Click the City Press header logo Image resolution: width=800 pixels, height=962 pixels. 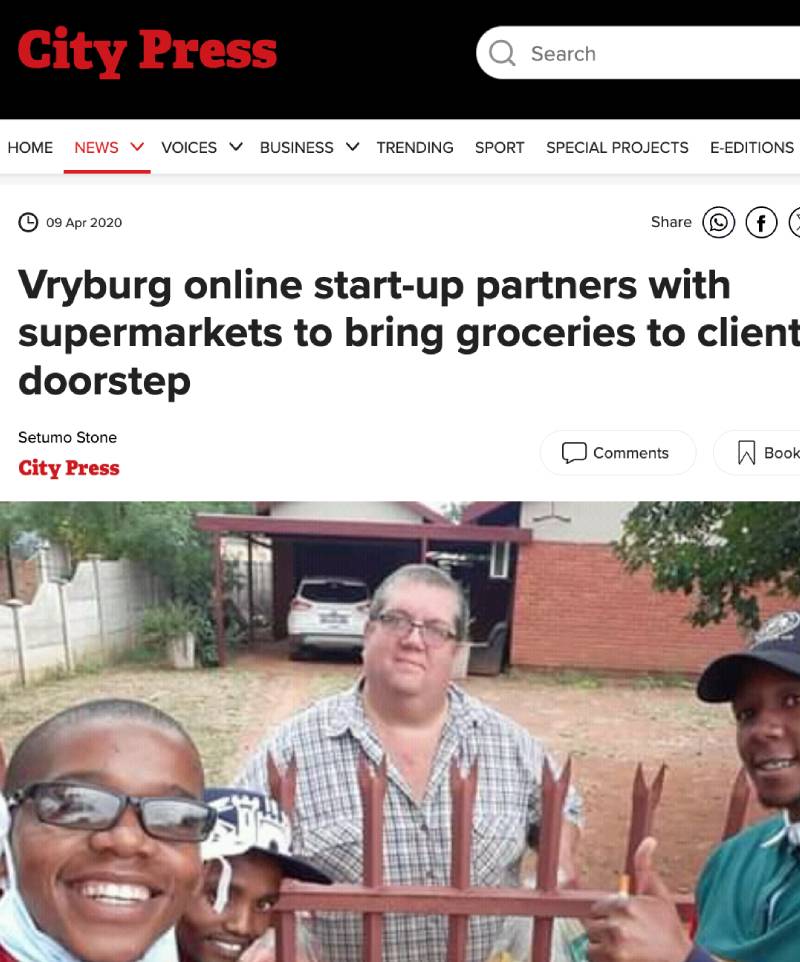[147, 52]
